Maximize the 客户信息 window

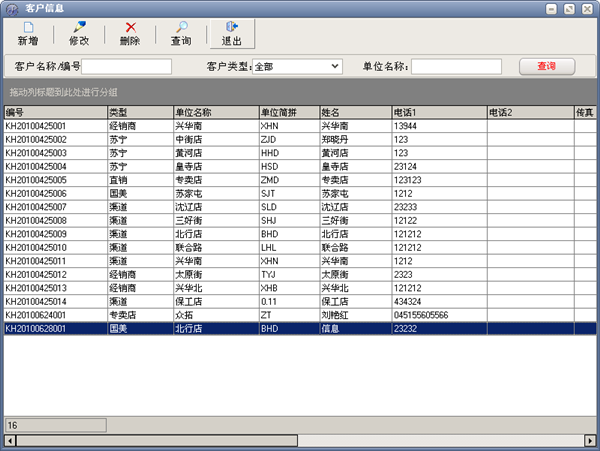569,8
